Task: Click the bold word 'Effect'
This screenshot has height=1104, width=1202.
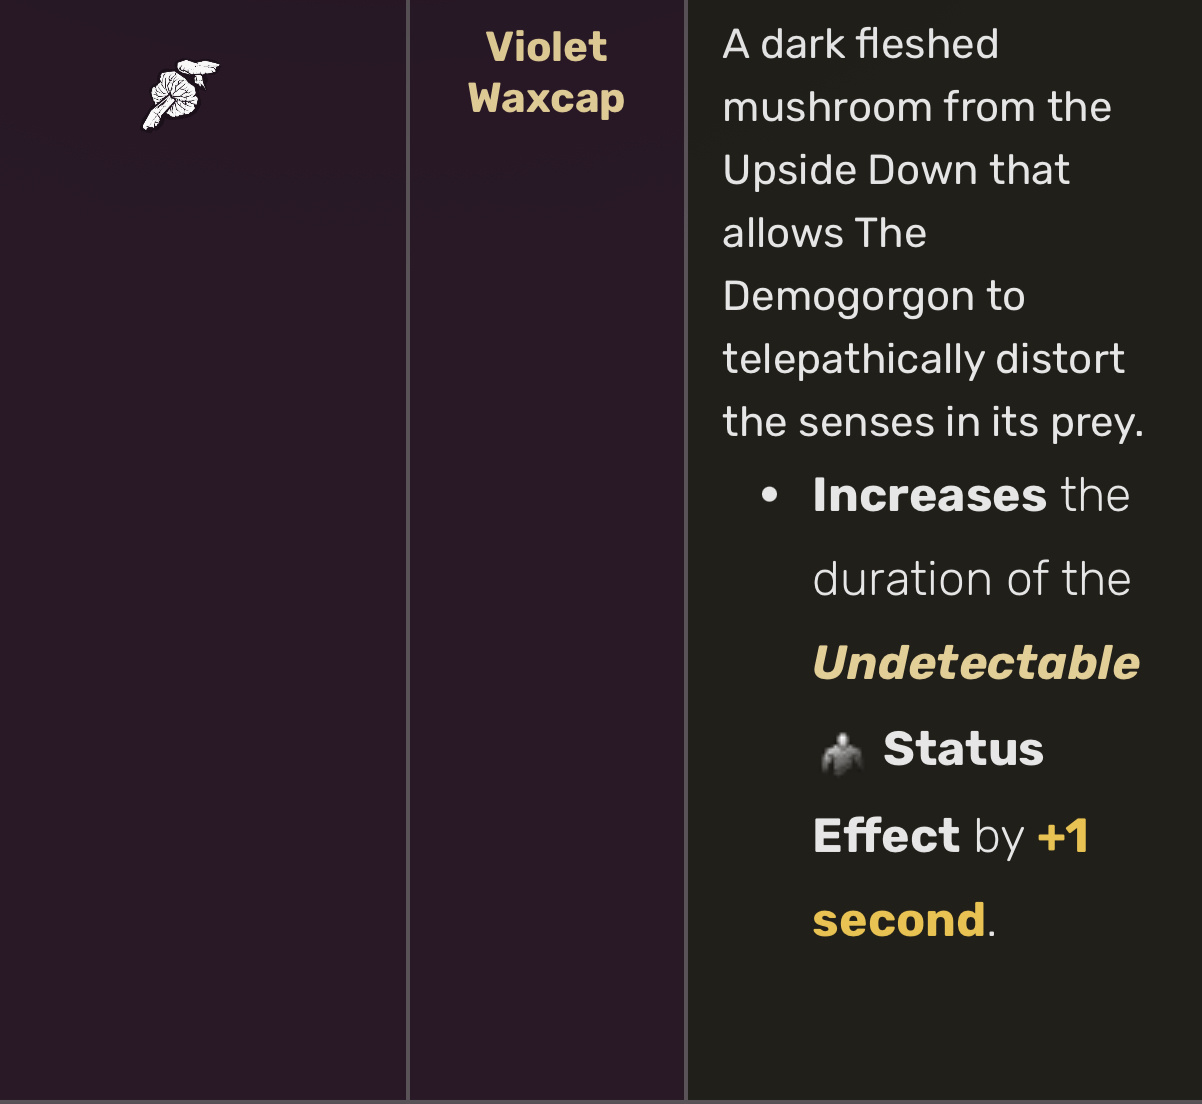Action: pos(886,835)
